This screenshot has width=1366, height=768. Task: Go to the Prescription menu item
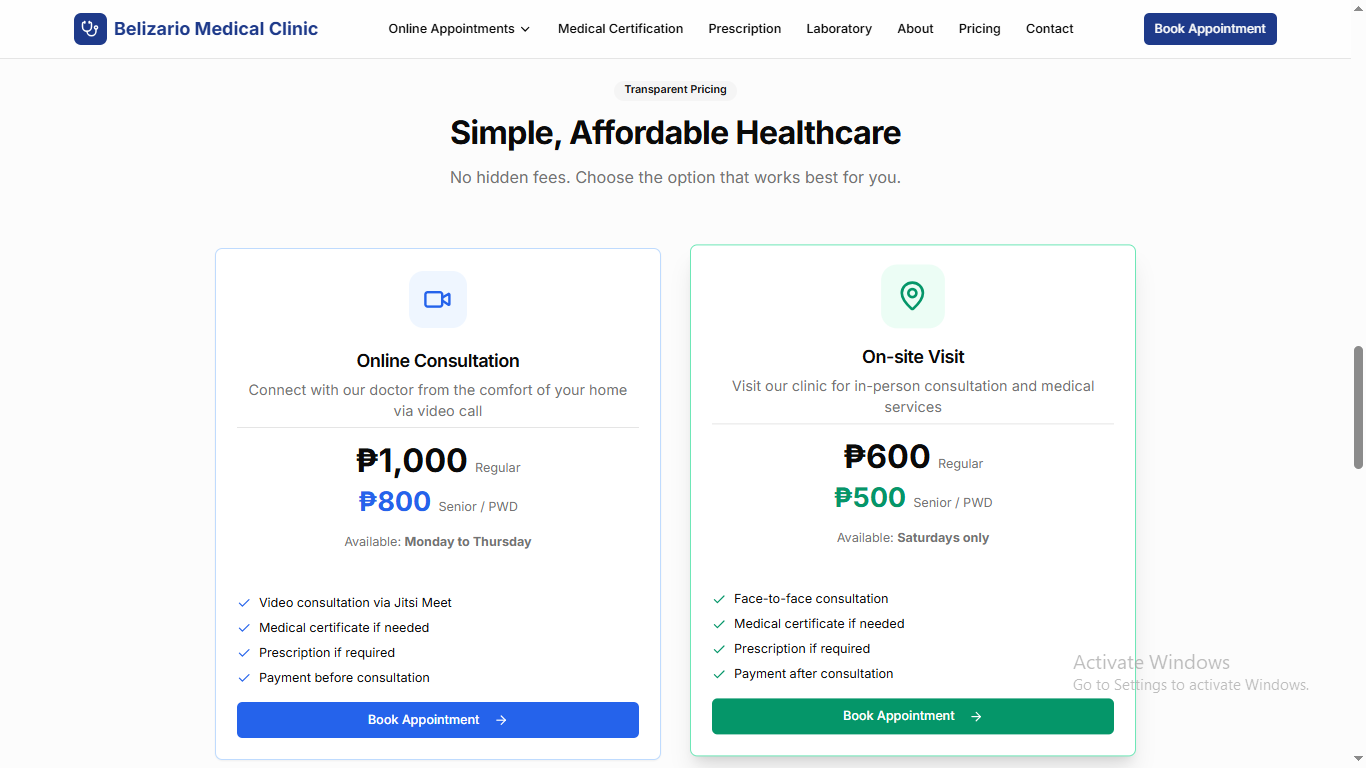pyautogui.click(x=744, y=29)
